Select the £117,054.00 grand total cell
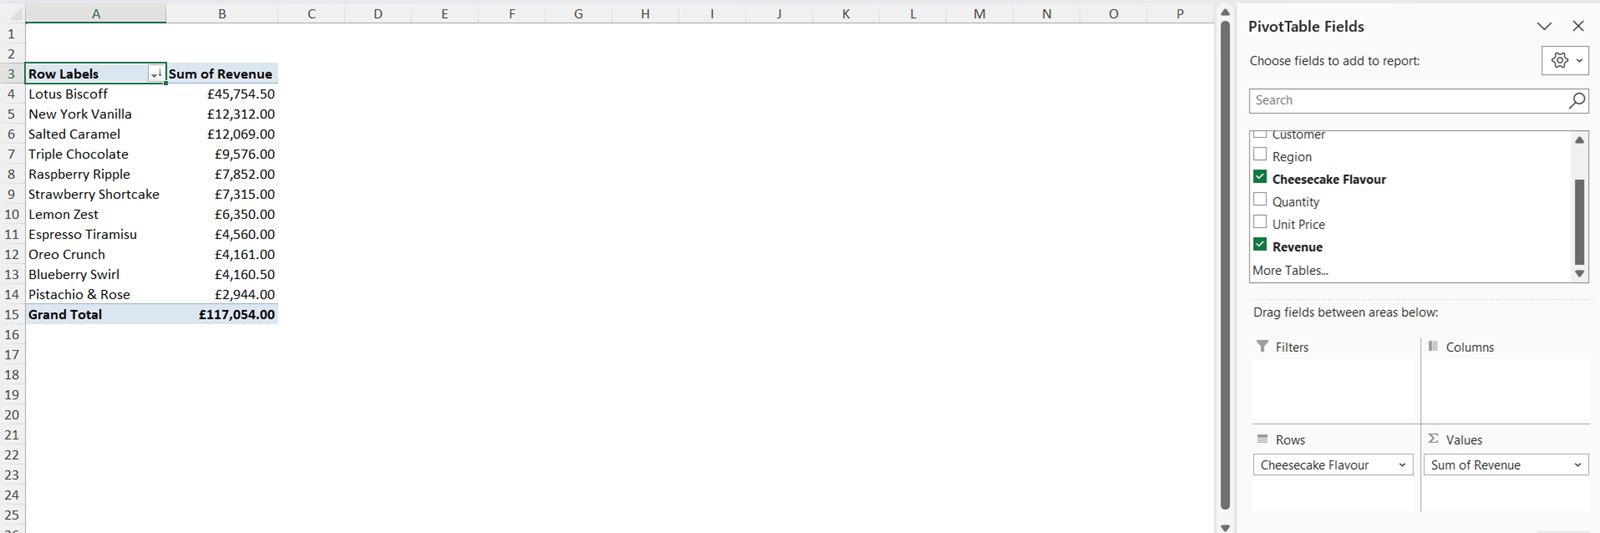The width and height of the screenshot is (1600, 533). tap(222, 314)
